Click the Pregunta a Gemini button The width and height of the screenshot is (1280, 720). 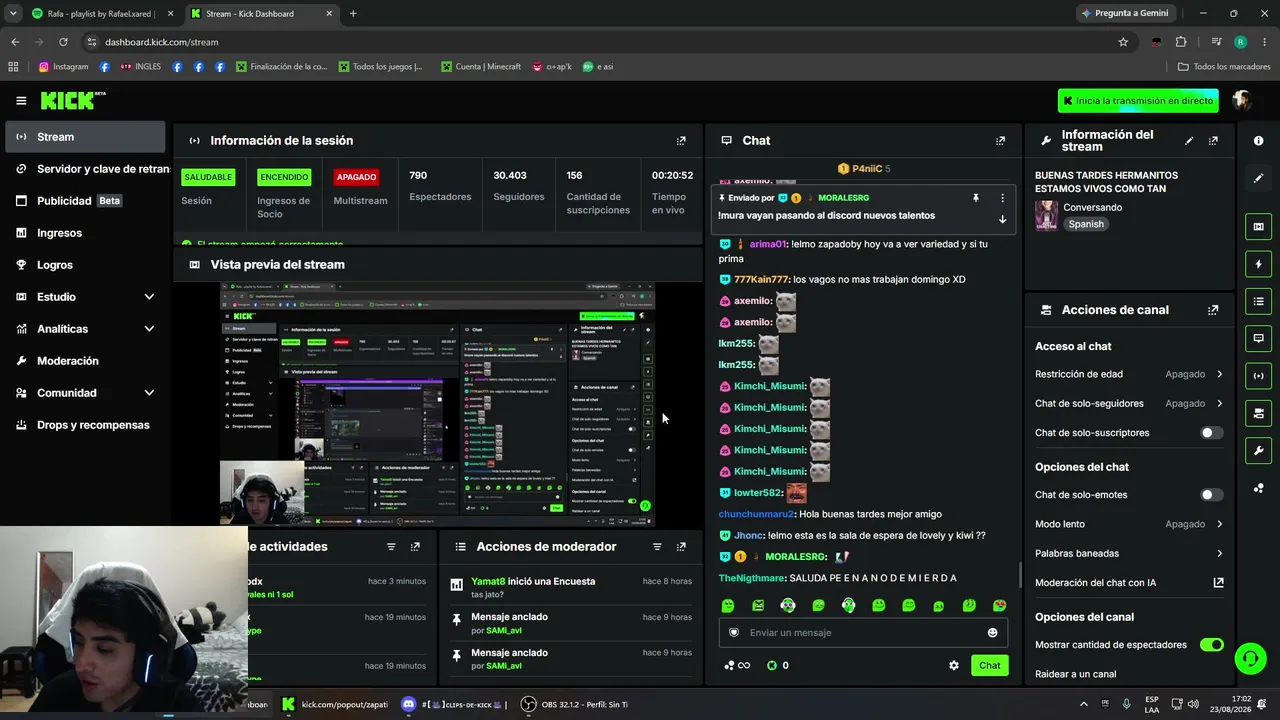[x=1125, y=14]
